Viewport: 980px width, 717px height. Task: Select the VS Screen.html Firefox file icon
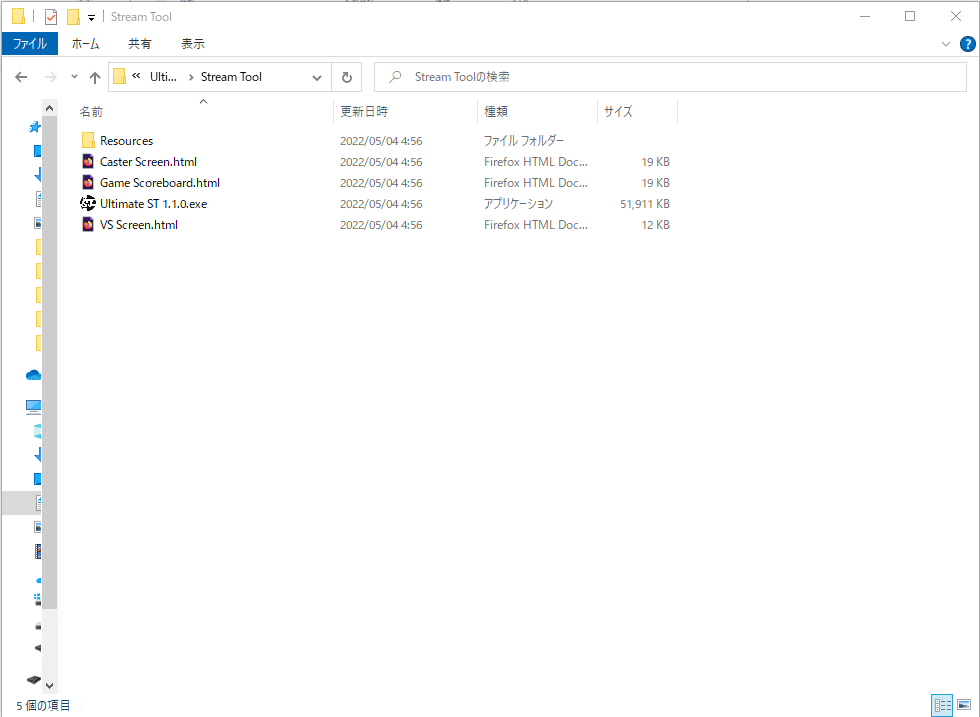[x=88, y=224]
